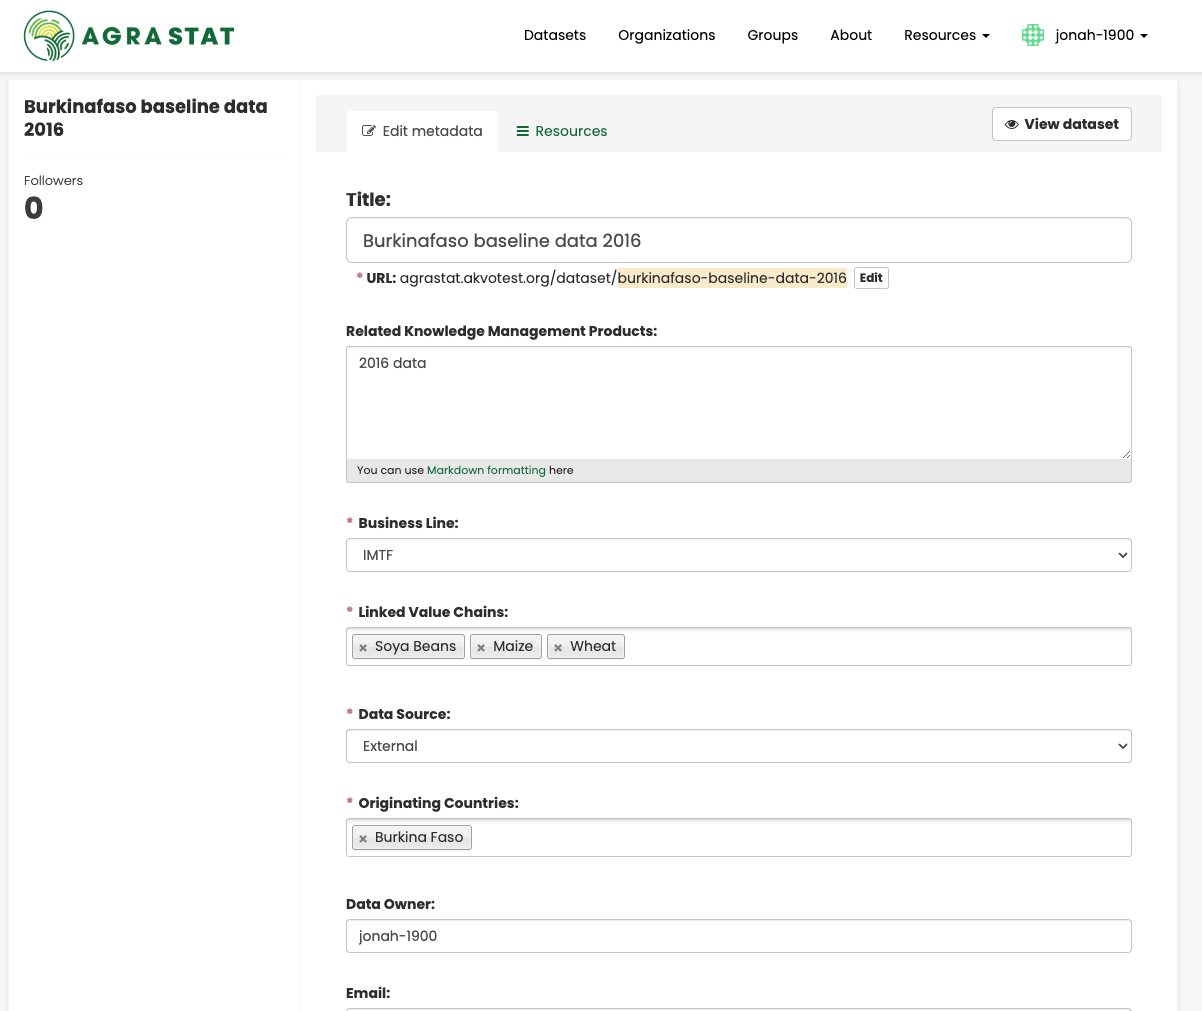
Task: Select the Edit metadata tab
Action: pos(422,131)
